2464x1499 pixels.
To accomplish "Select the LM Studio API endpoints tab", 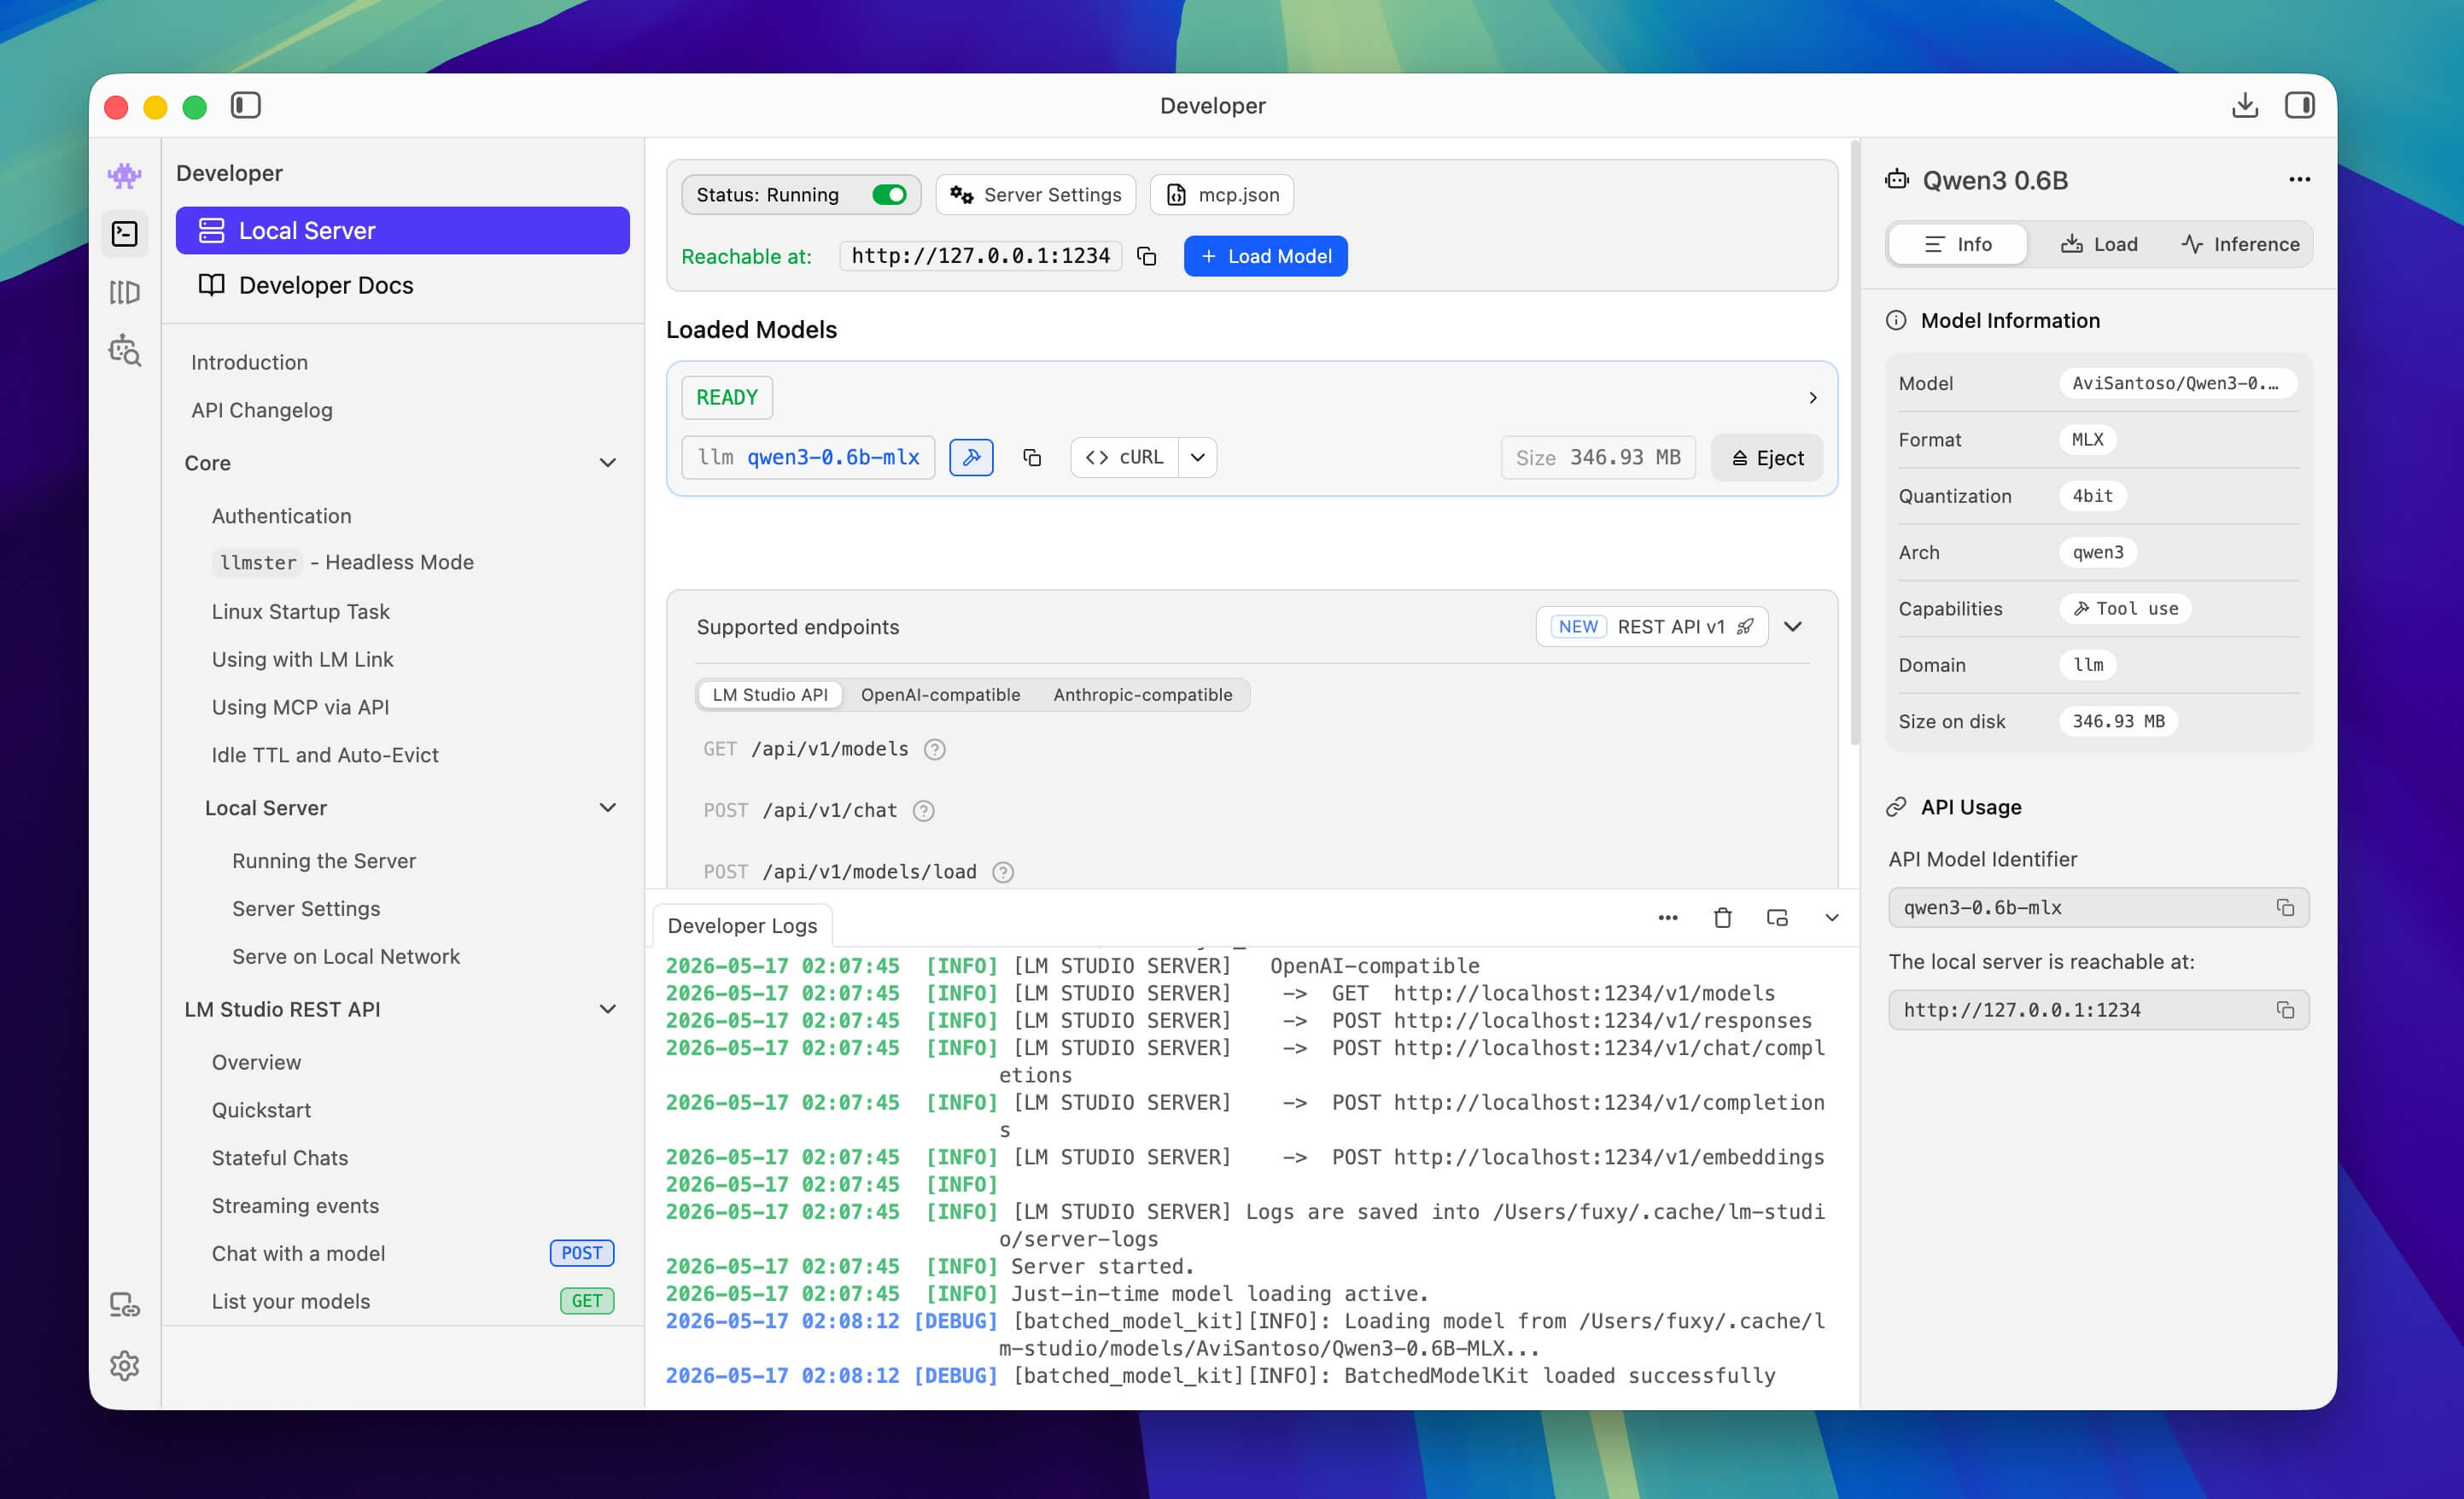I will point(770,694).
